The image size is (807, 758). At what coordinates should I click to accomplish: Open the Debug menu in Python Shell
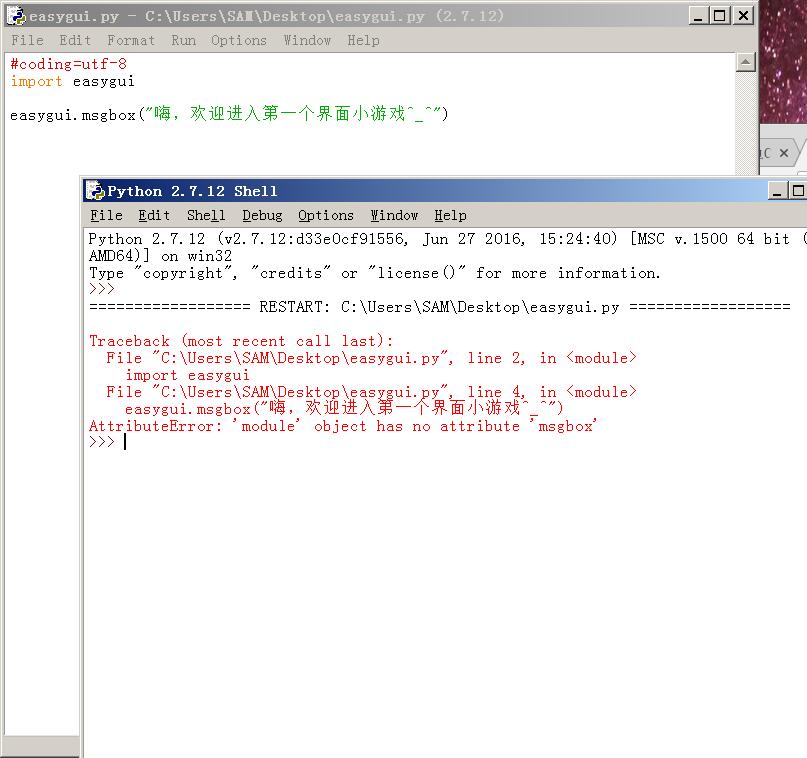click(x=262, y=215)
